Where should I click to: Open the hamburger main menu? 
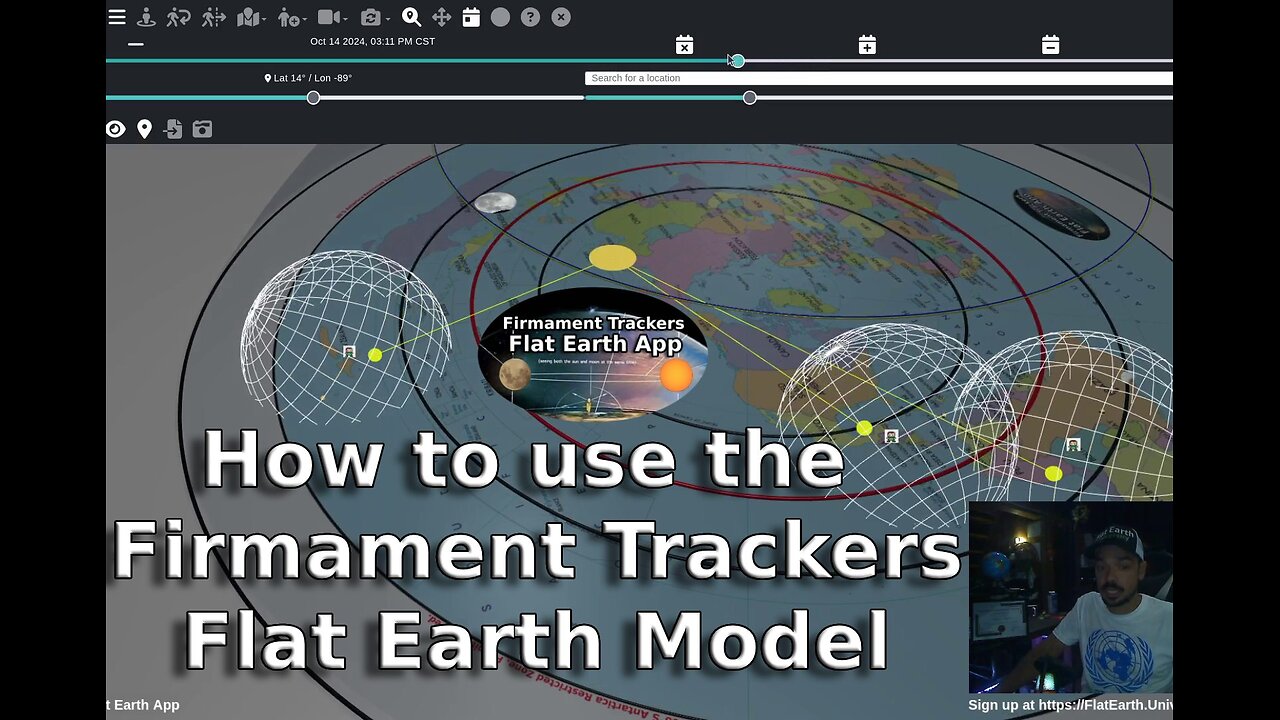(117, 17)
